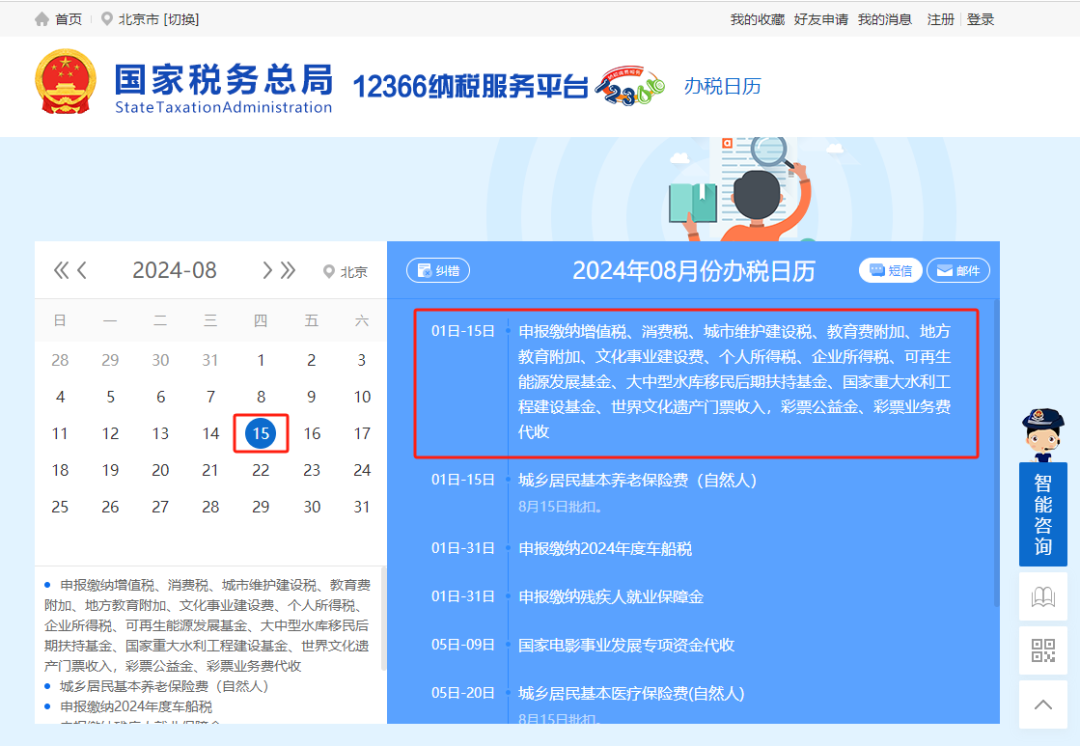Click the location pin beside 北京市
1080x746 pixels.
point(107,19)
